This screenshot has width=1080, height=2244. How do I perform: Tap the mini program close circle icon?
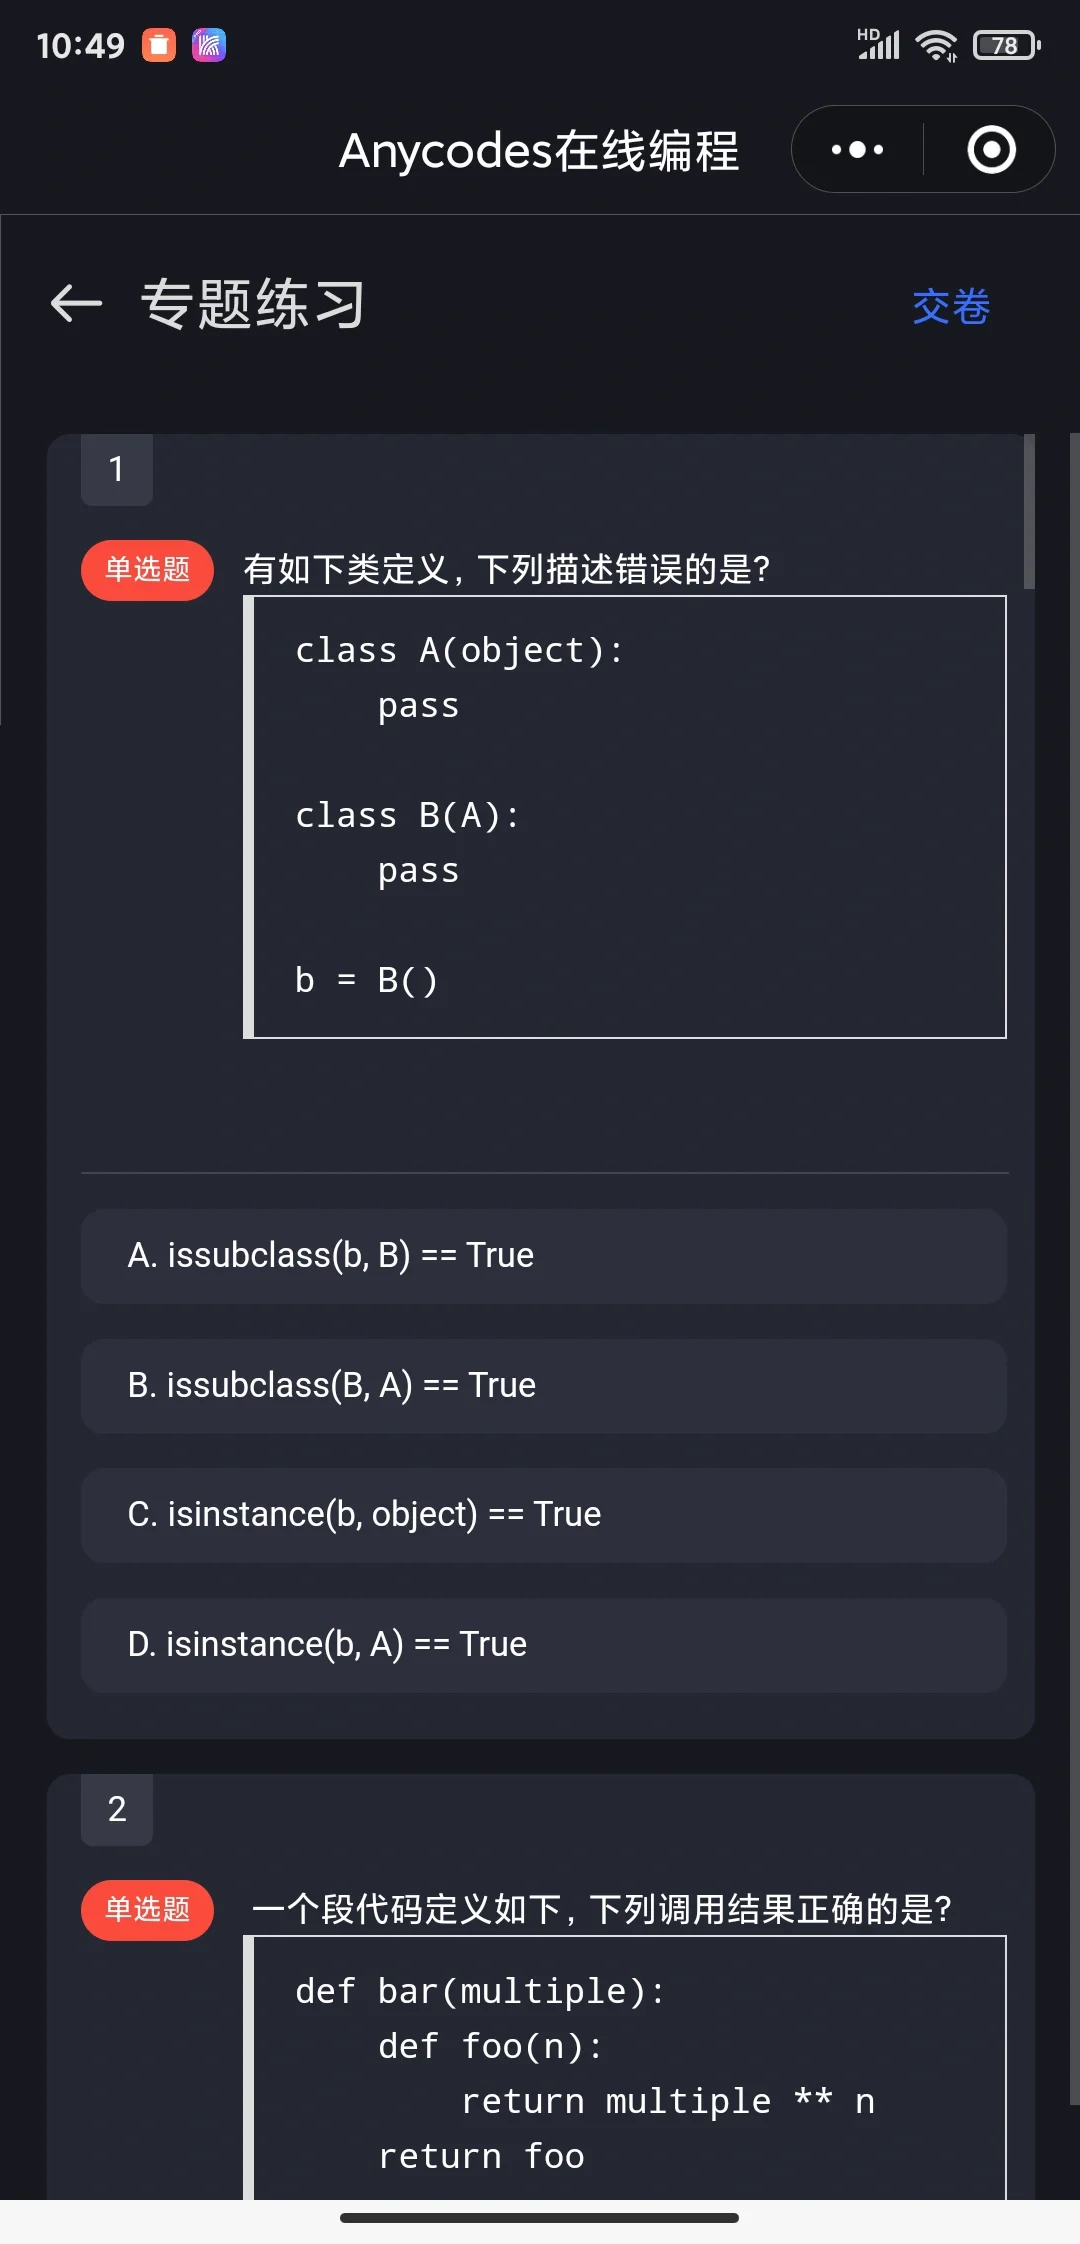pyautogui.click(x=991, y=150)
